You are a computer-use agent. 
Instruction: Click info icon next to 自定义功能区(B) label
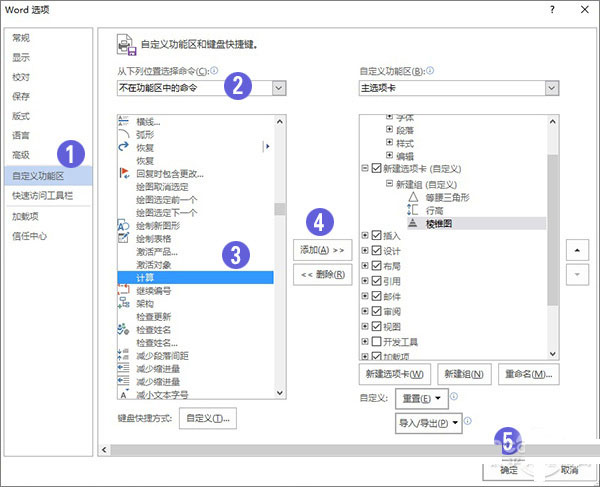(430, 70)
